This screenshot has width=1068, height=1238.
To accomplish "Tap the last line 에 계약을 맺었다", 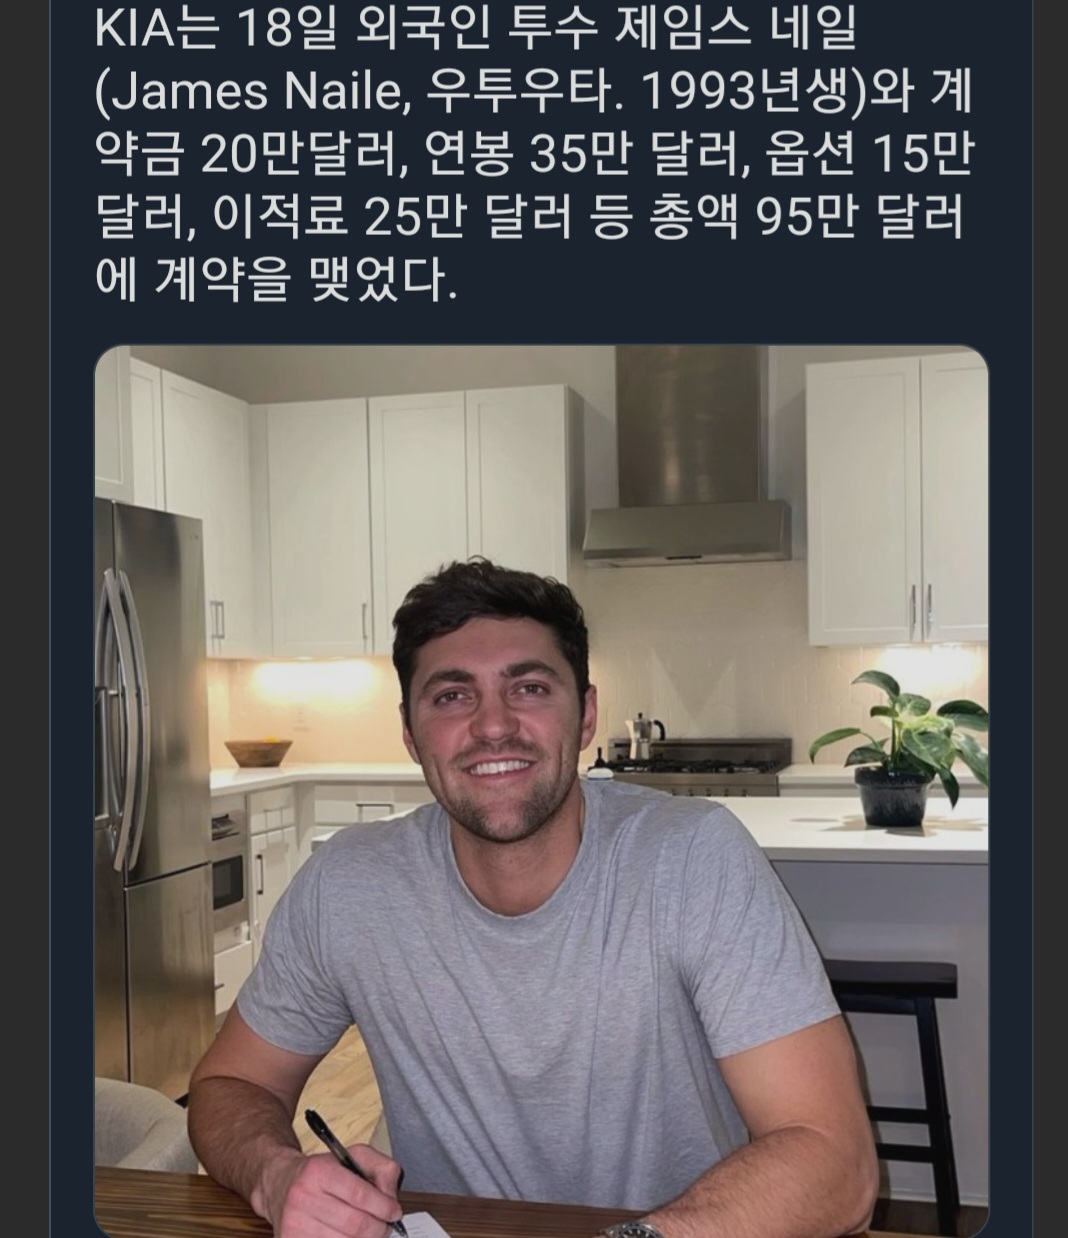I will [276, 281].
